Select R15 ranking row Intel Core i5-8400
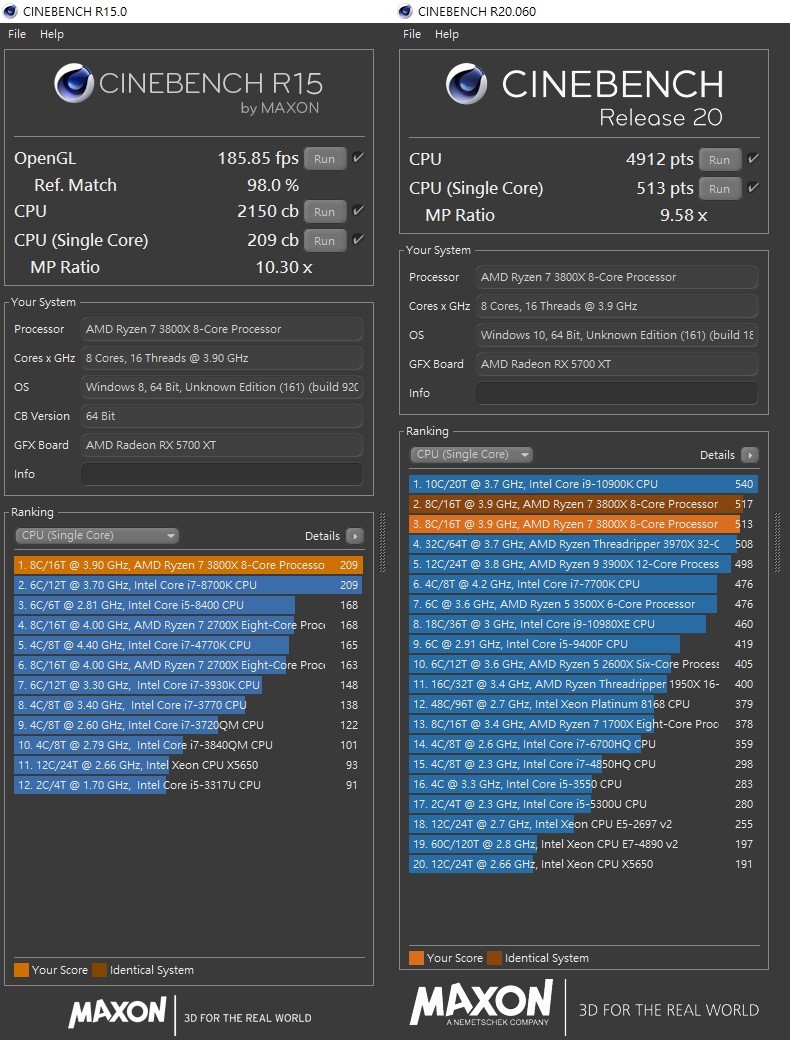Viewport: 790px width, 1040px height. tap(188, 605)
